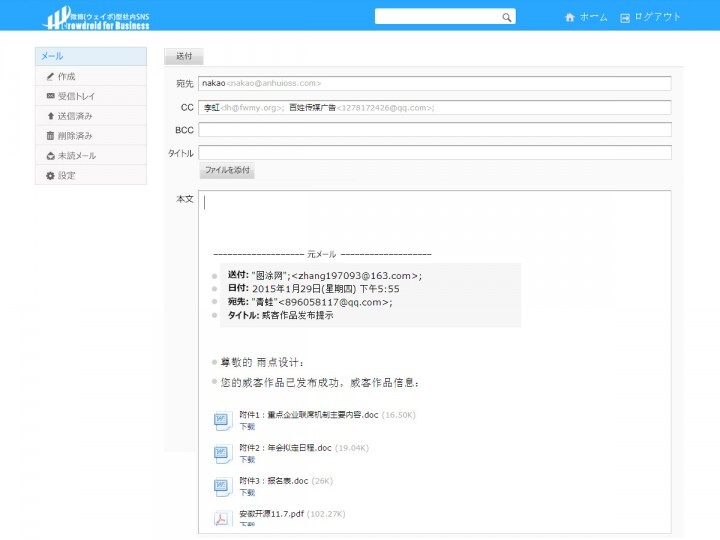Click the 送付 send tab
The image size is (720, 540).
point(184,56)
